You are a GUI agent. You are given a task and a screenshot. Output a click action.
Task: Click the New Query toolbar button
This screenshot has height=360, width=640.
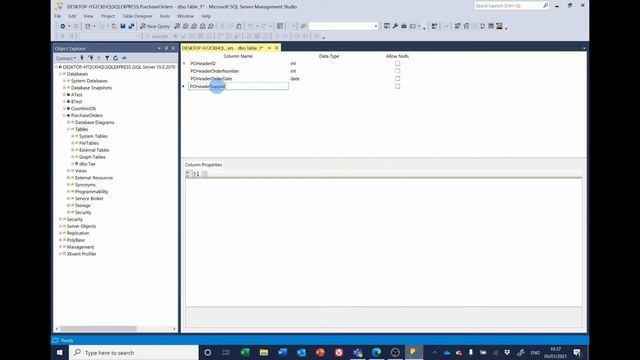click(155, 26)
